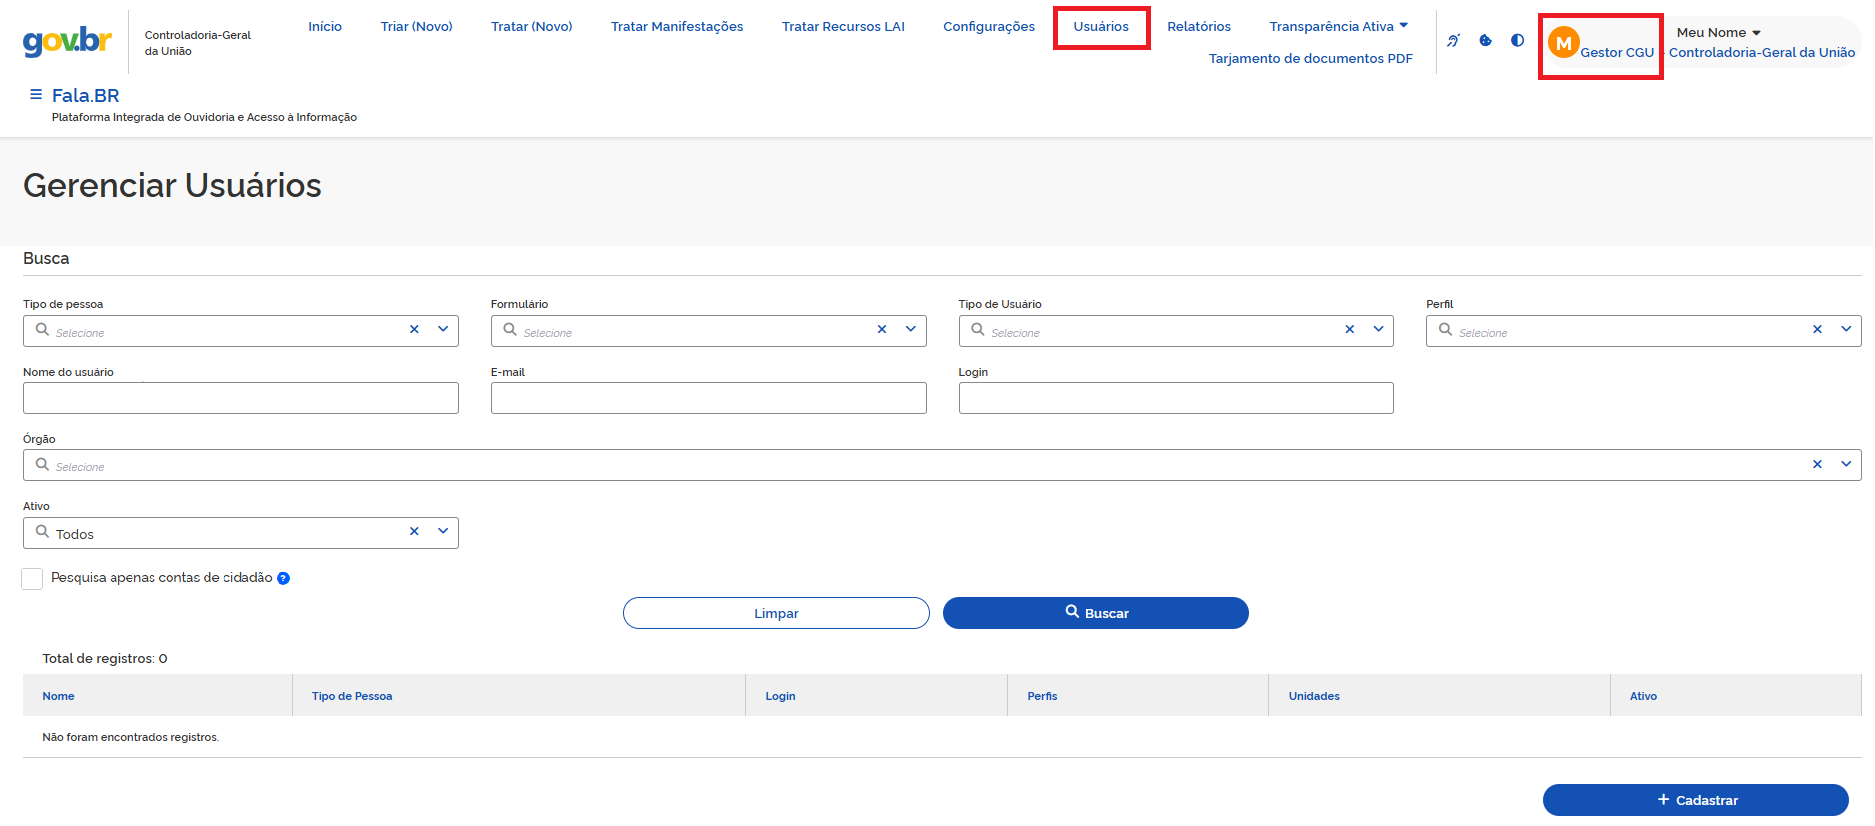The height and width of the screenshot is (826, 1875).
Task: Open the Transparência Ativa menu
Action: (x=1338, y=27)
